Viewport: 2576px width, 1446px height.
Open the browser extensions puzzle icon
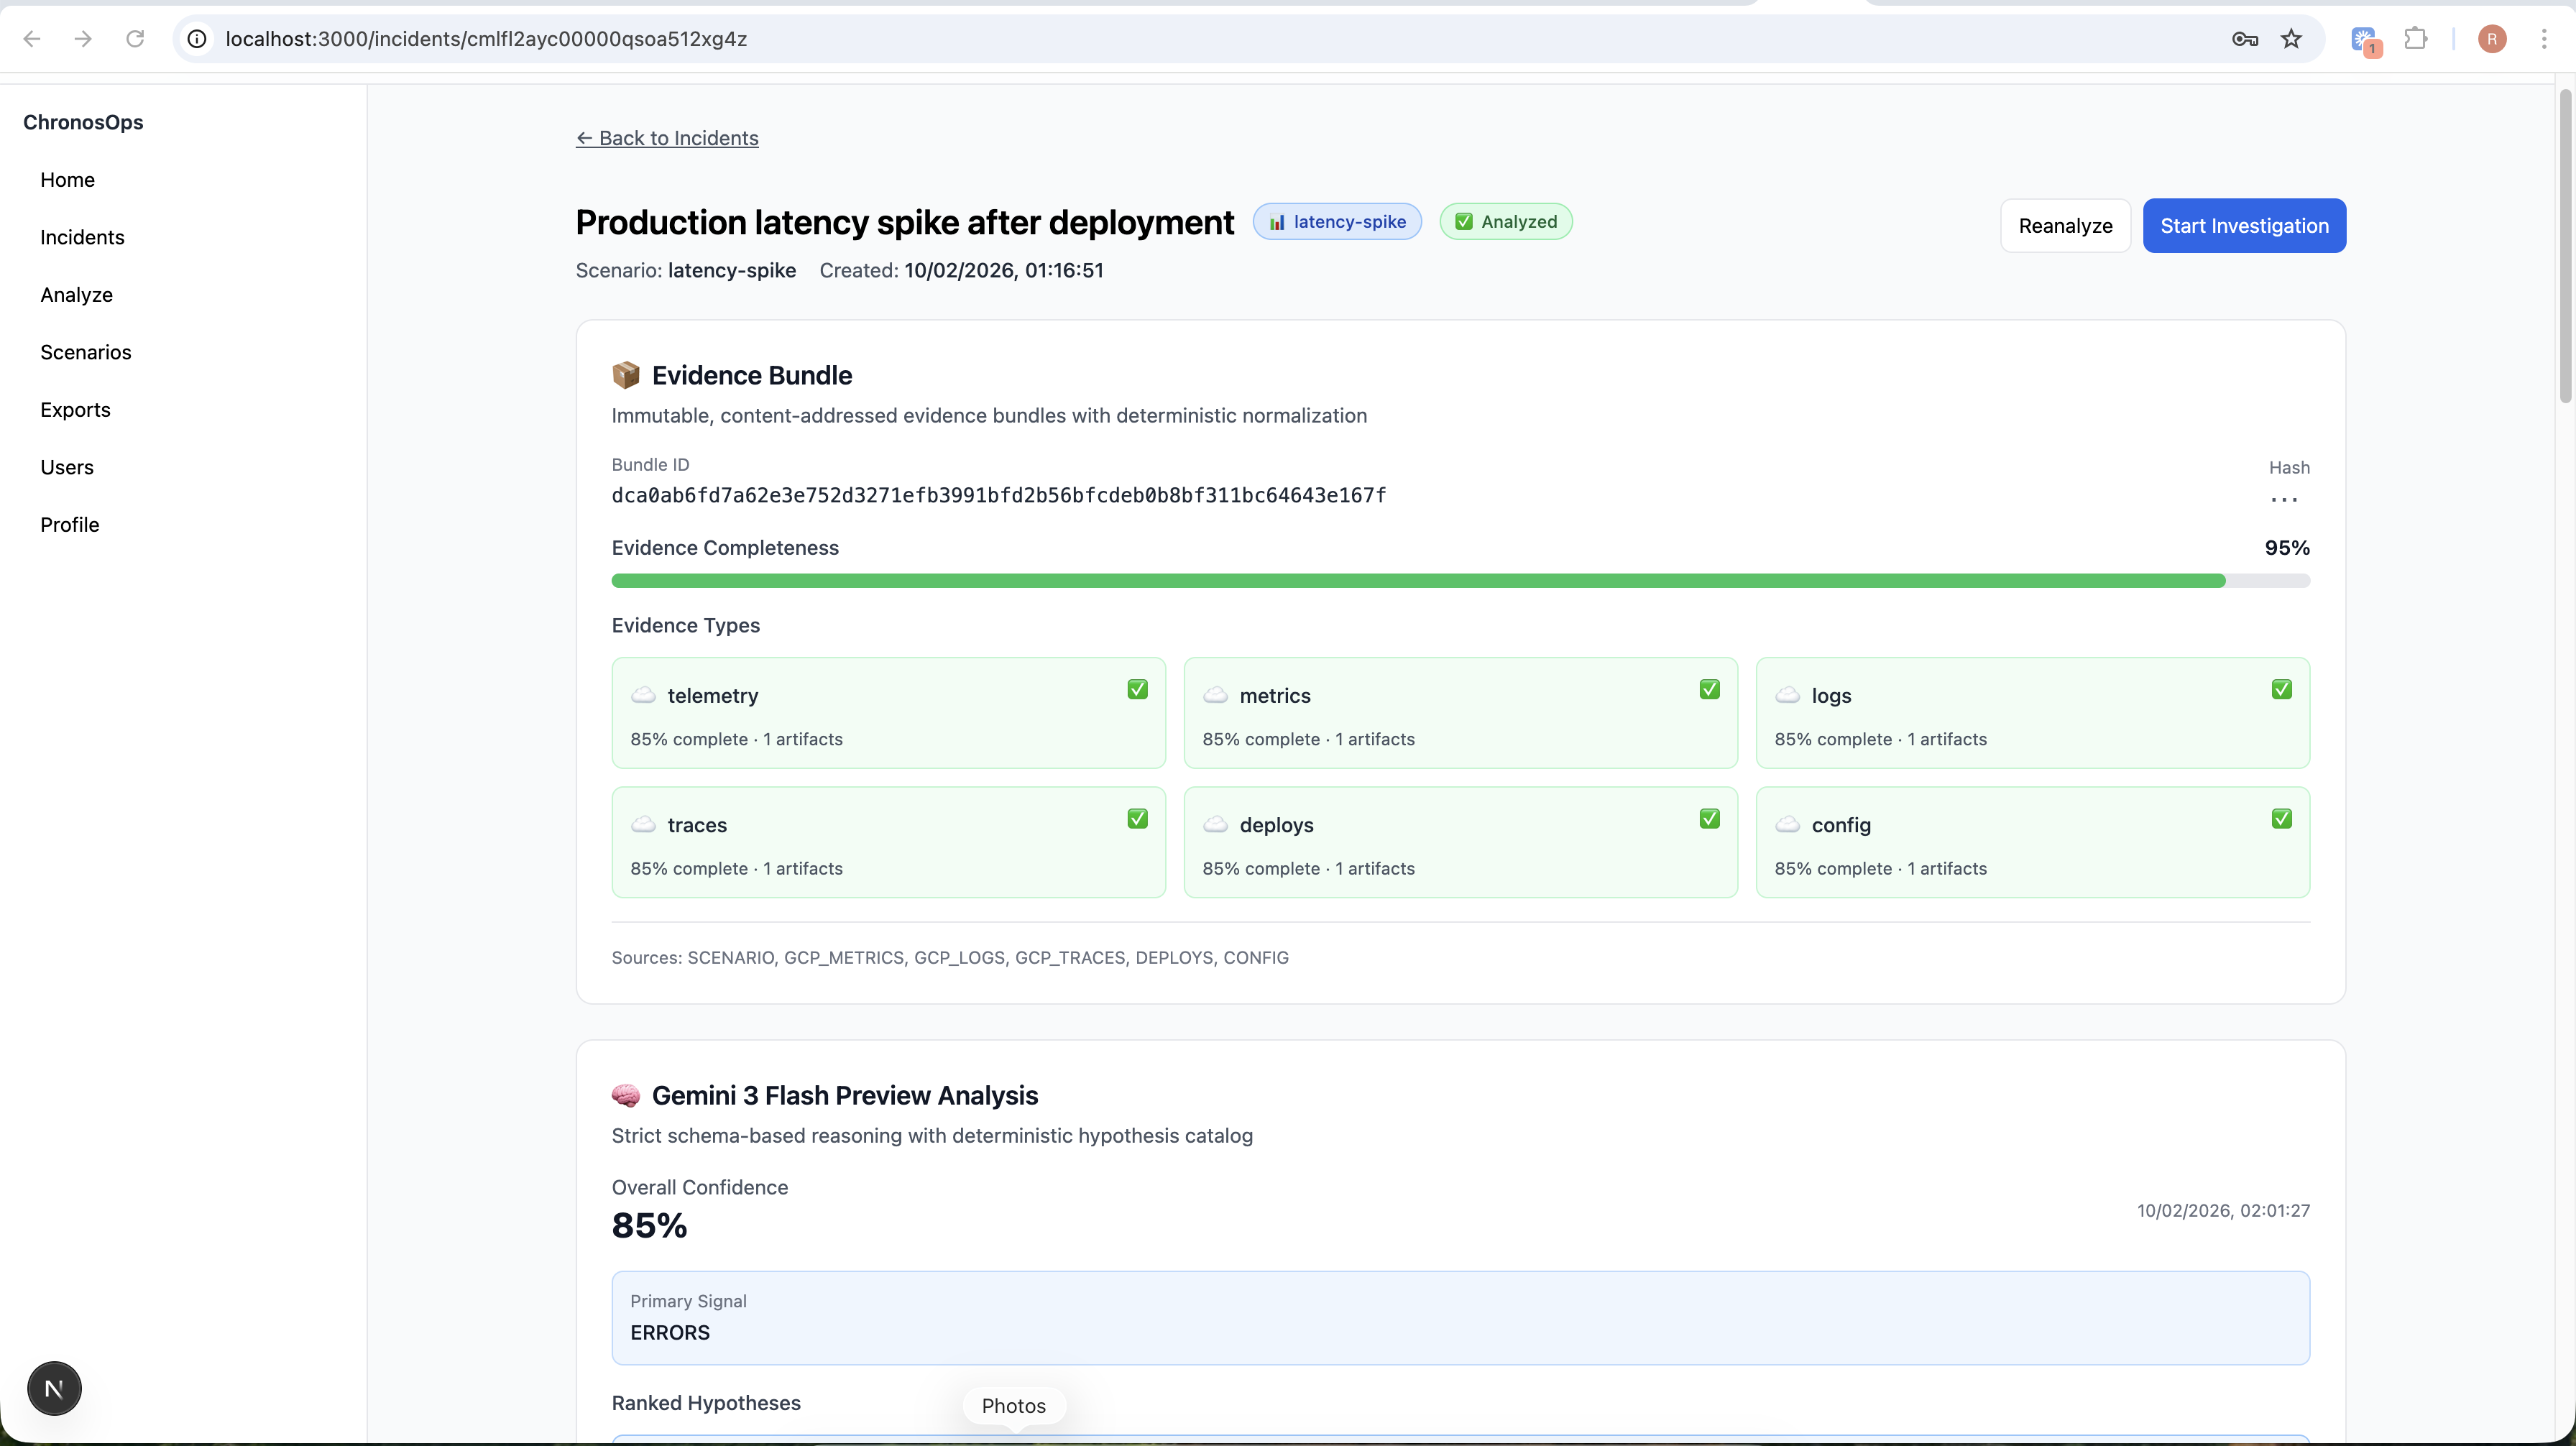pos(2416,39)
